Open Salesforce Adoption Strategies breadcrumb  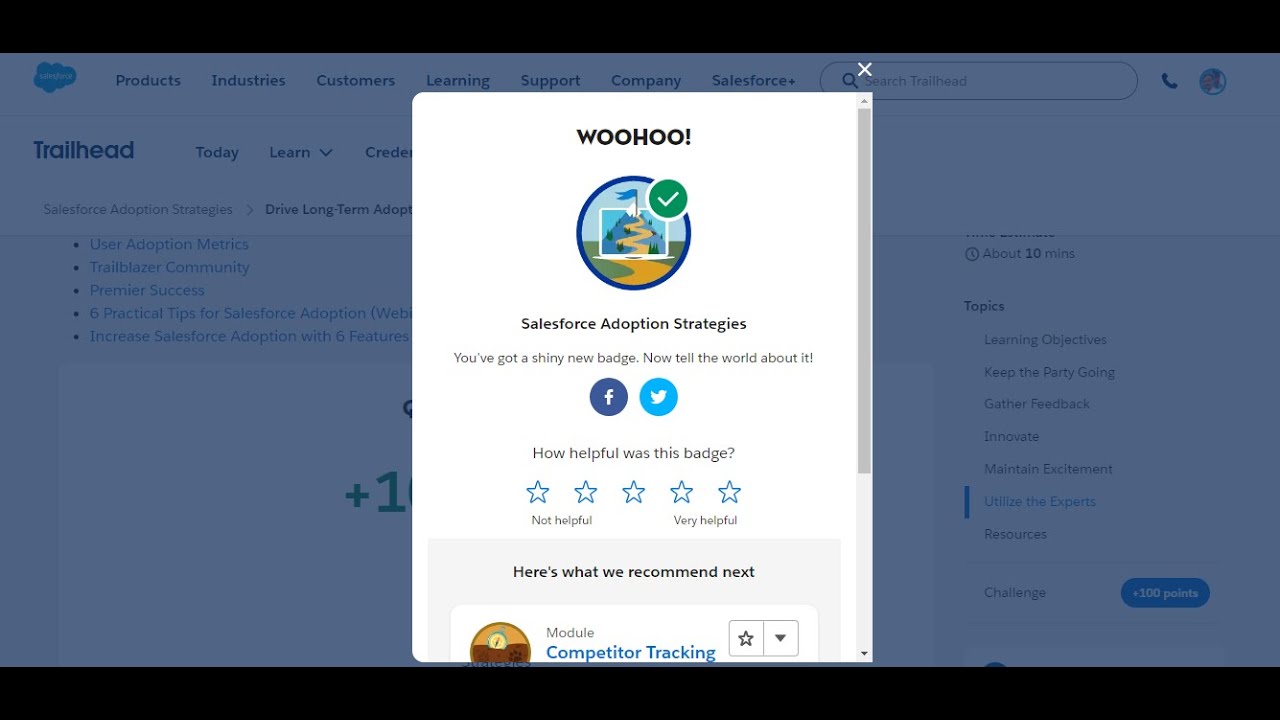[138, 209]
